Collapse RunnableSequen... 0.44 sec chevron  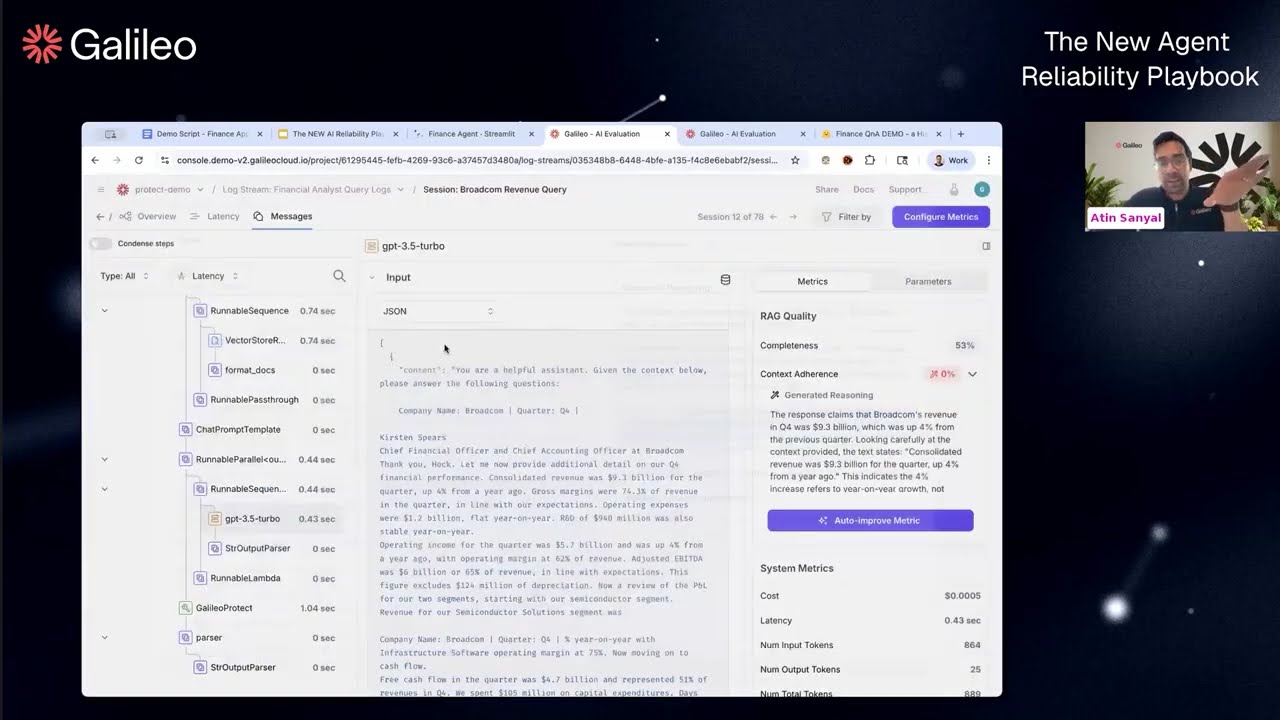[104, 489]
